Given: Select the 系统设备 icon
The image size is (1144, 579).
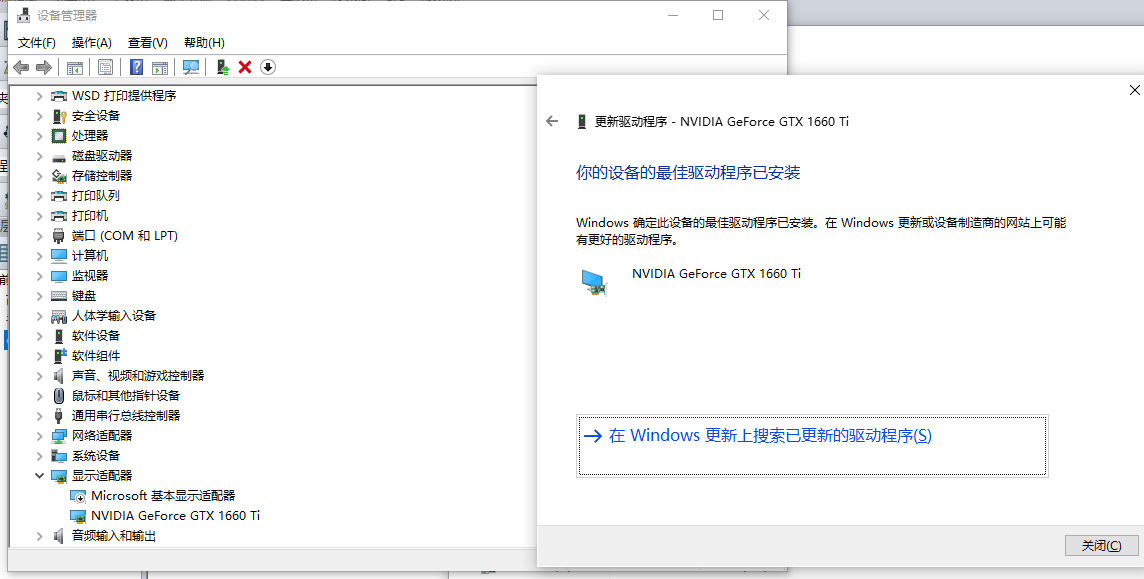Looking at the screenshot, I should 59,456.
